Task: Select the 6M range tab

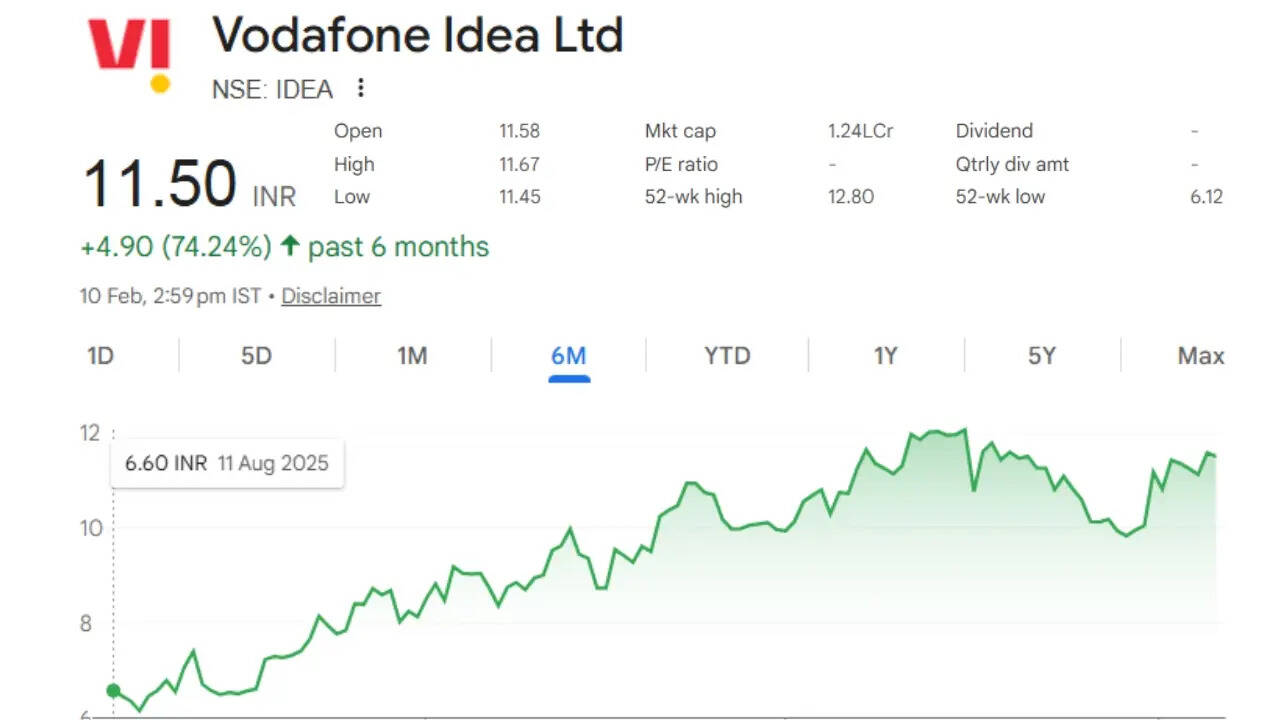Action: (568, 356)
